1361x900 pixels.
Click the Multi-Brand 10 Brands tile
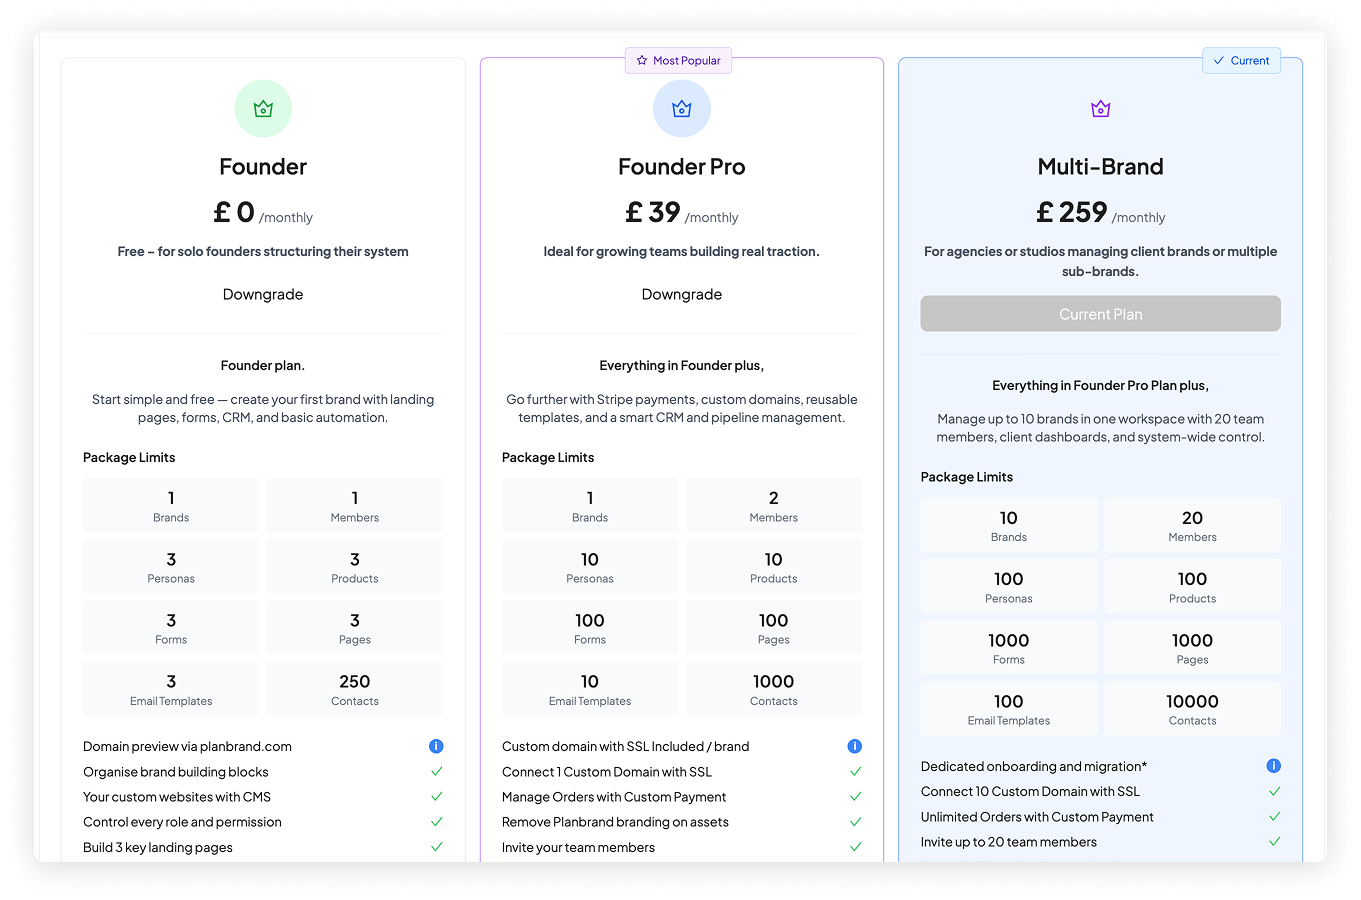click(x=1008, y=525)
